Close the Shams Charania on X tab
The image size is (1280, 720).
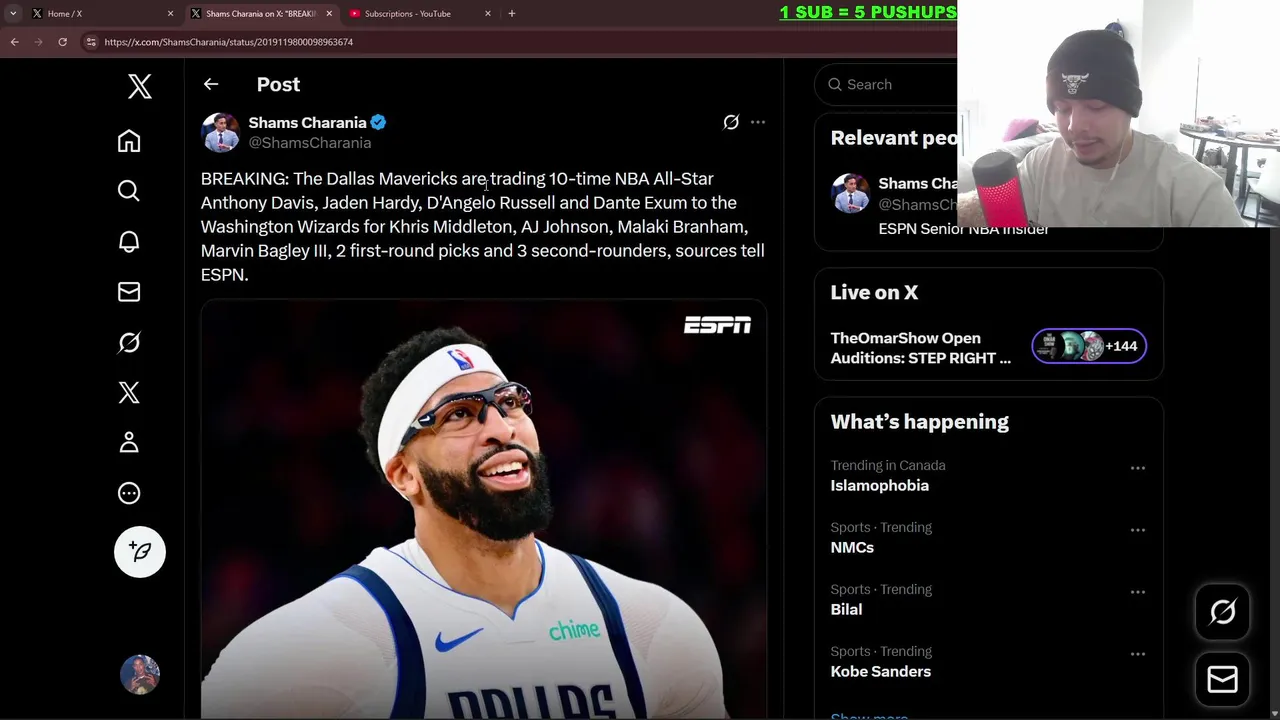point(329,13)
